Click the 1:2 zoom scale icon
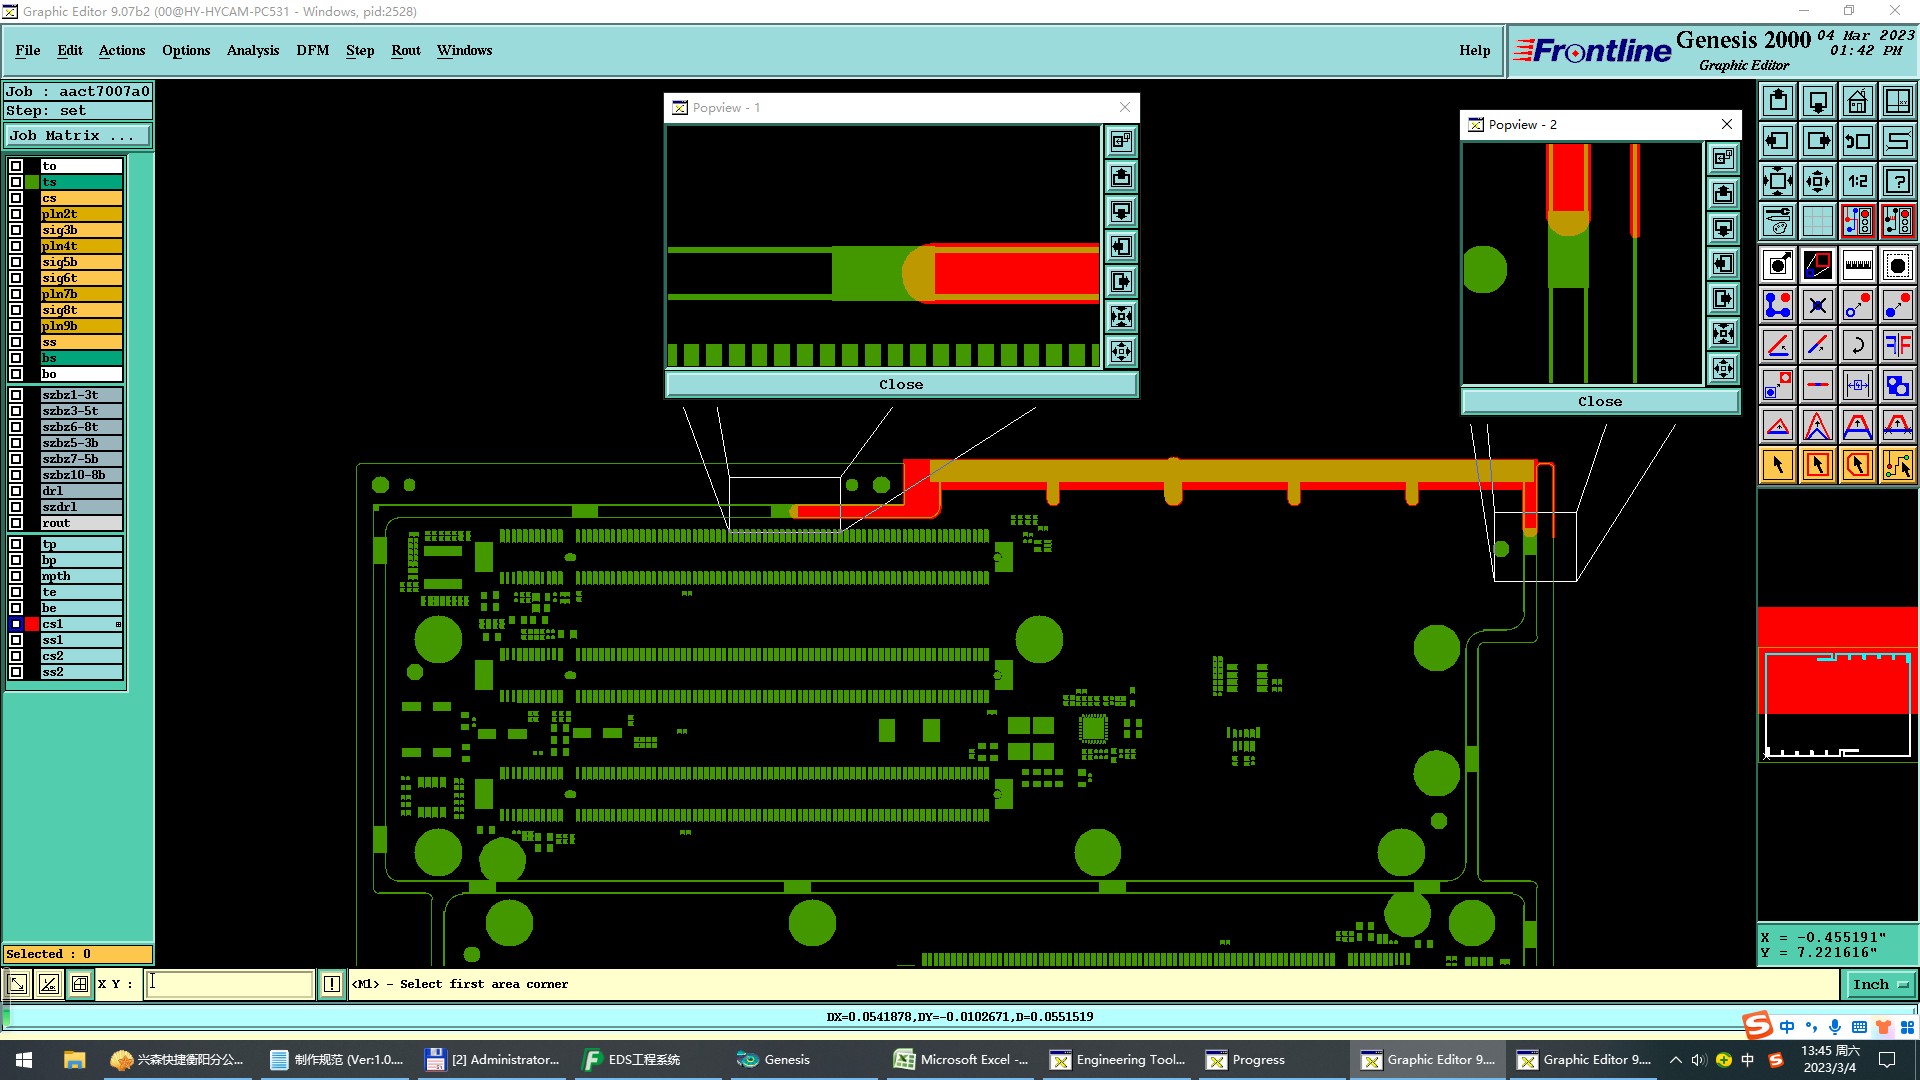 click(1857, 181)
